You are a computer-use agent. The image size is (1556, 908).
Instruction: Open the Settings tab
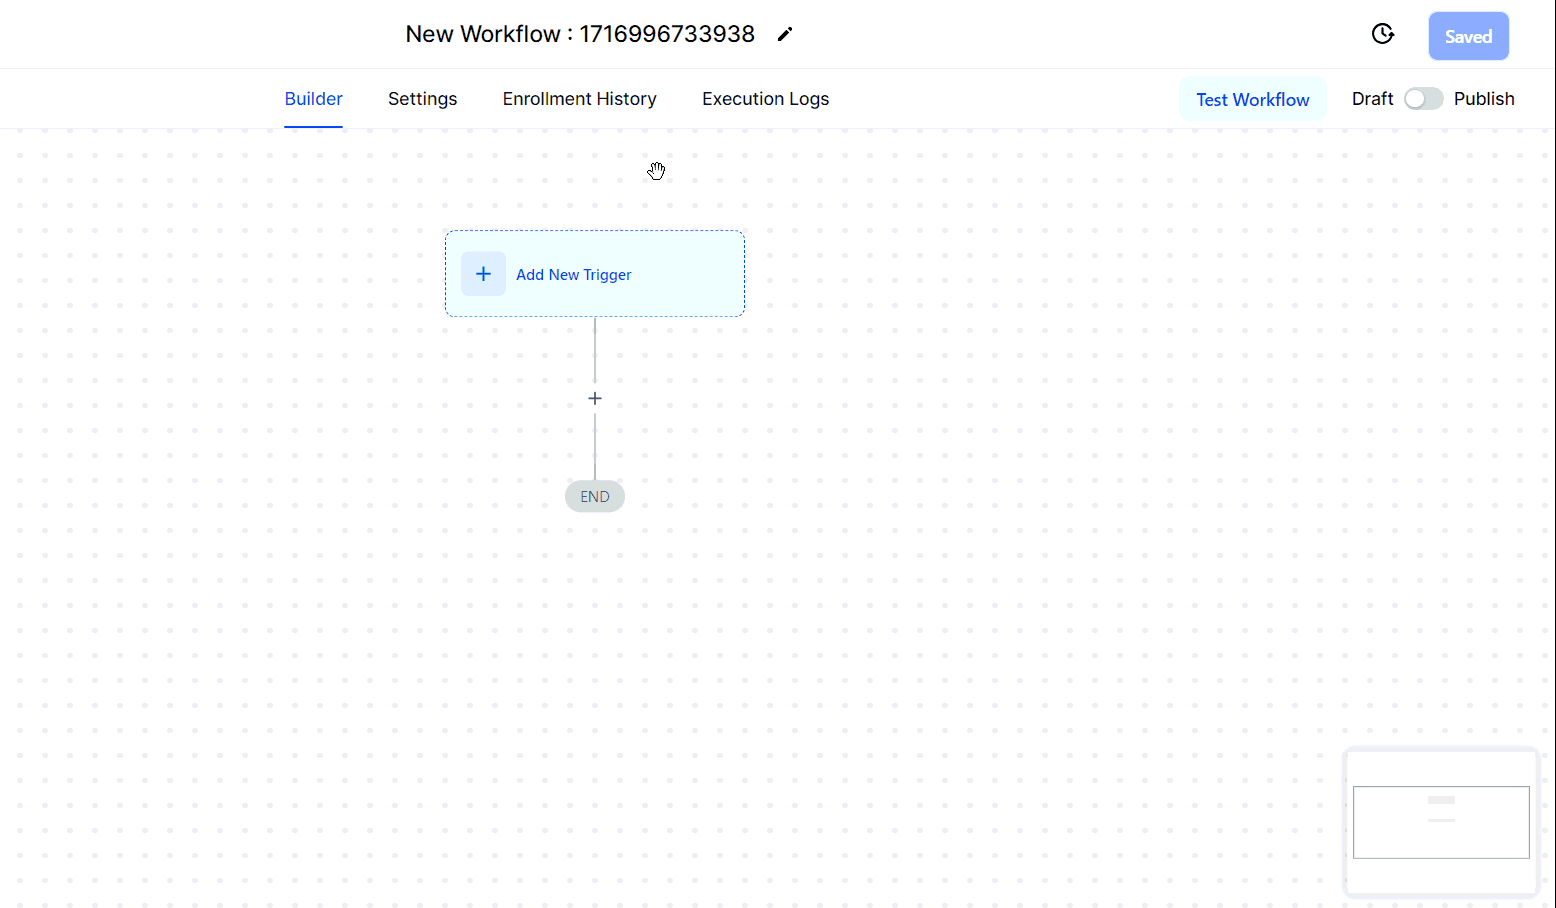[x=422, y=99]
